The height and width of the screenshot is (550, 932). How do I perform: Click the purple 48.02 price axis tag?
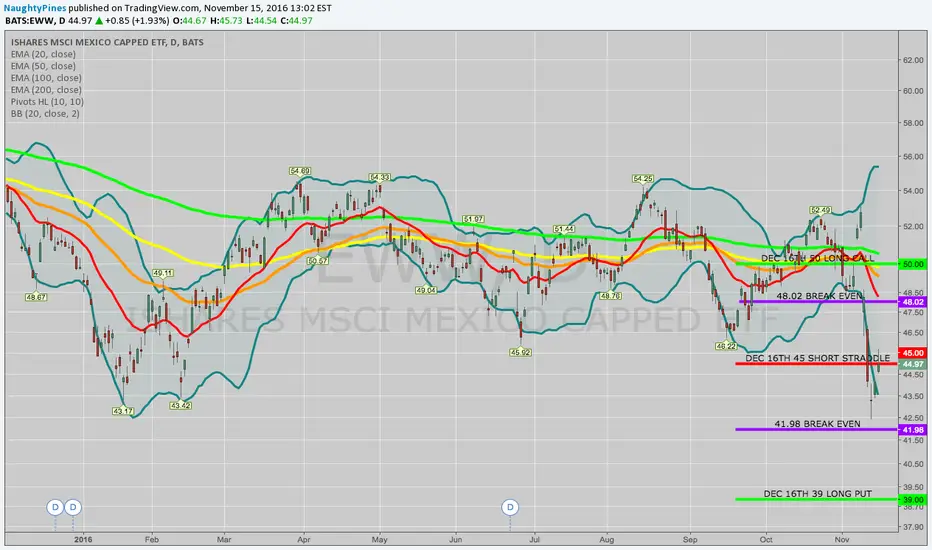[912, 302]
